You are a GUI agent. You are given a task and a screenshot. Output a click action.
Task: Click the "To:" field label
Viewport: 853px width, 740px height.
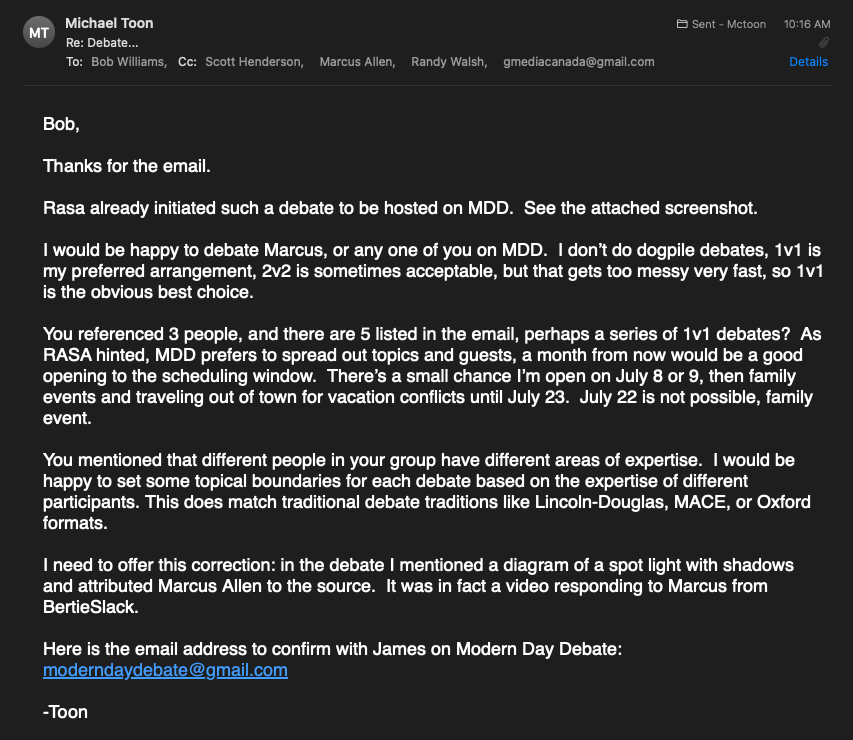tap(74, 62)
